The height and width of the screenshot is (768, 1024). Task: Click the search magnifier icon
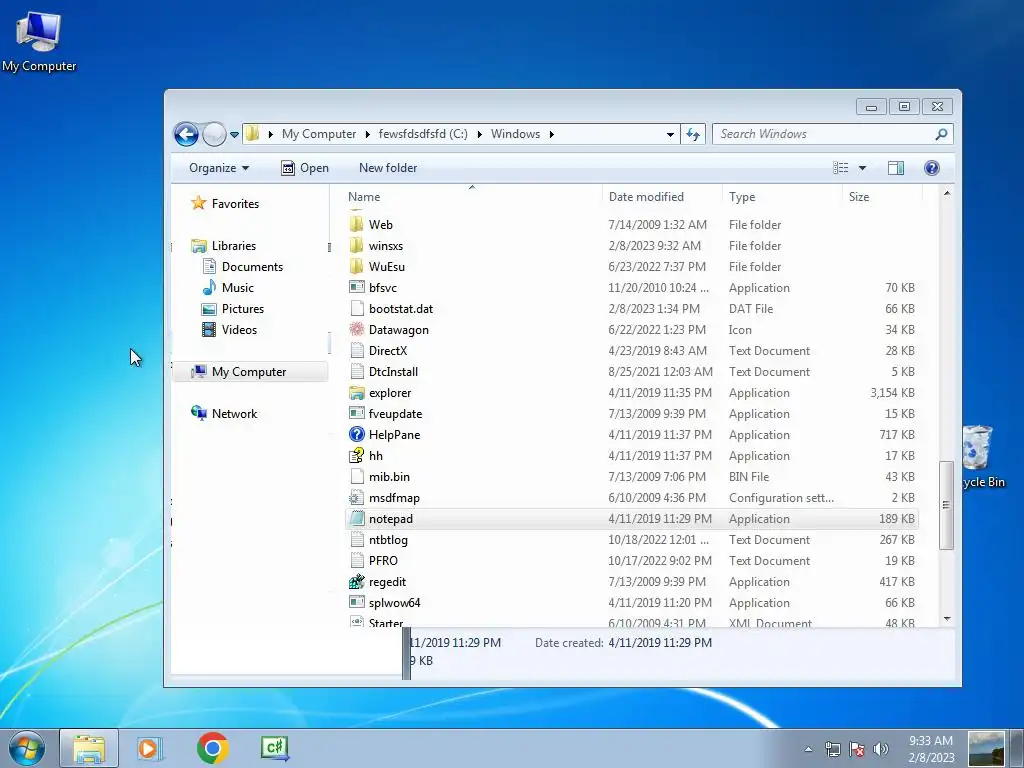pos(941,134)
